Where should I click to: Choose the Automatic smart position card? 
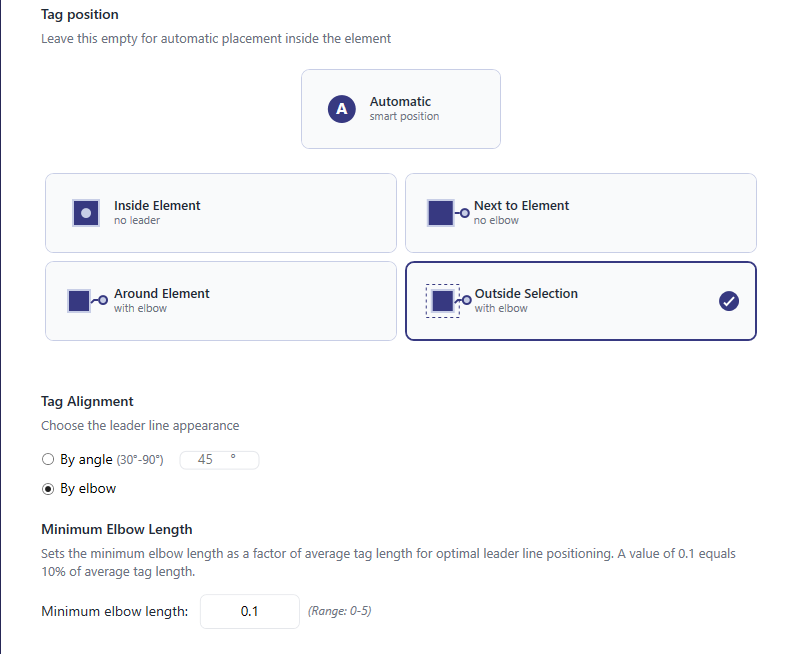pos(400,109)
